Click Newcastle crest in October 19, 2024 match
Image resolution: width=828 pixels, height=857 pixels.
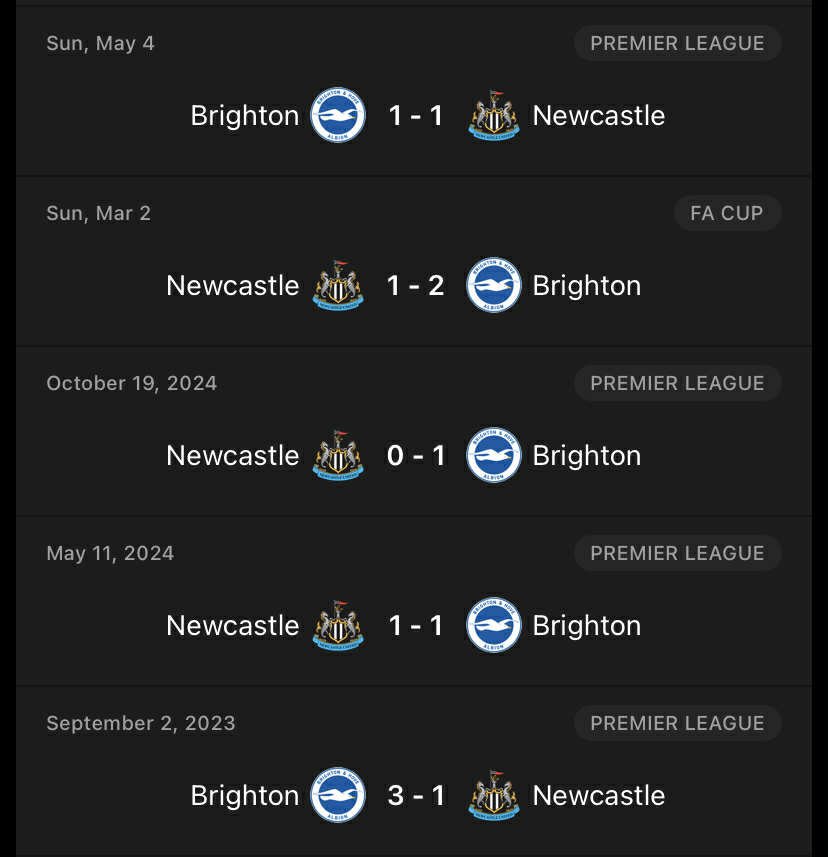point(338,455)
